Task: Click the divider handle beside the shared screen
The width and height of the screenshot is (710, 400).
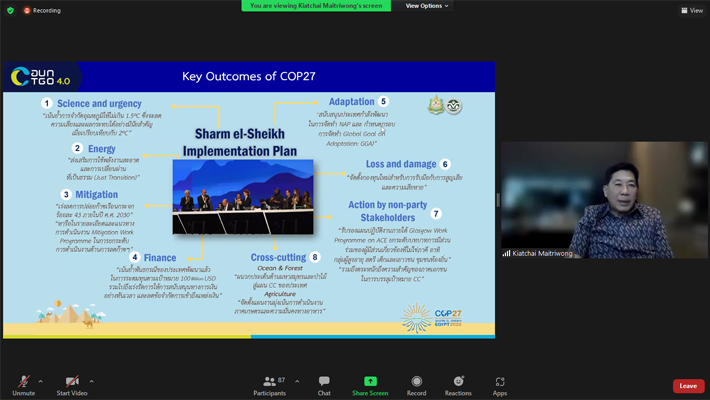Action: [498, 200]
